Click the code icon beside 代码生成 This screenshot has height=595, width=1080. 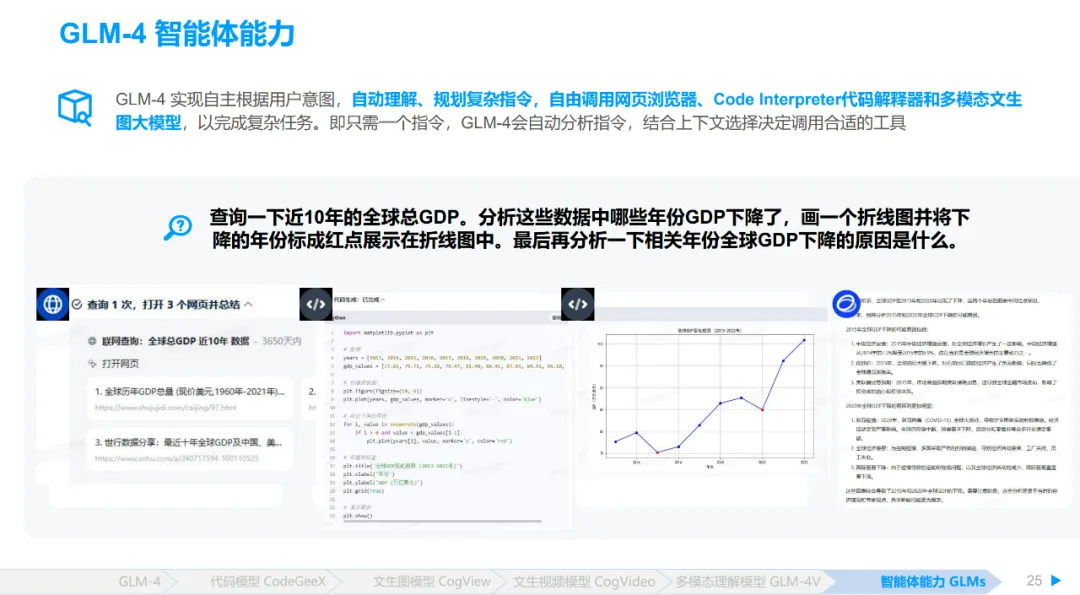pyautogui.click(x=315, y=304)
